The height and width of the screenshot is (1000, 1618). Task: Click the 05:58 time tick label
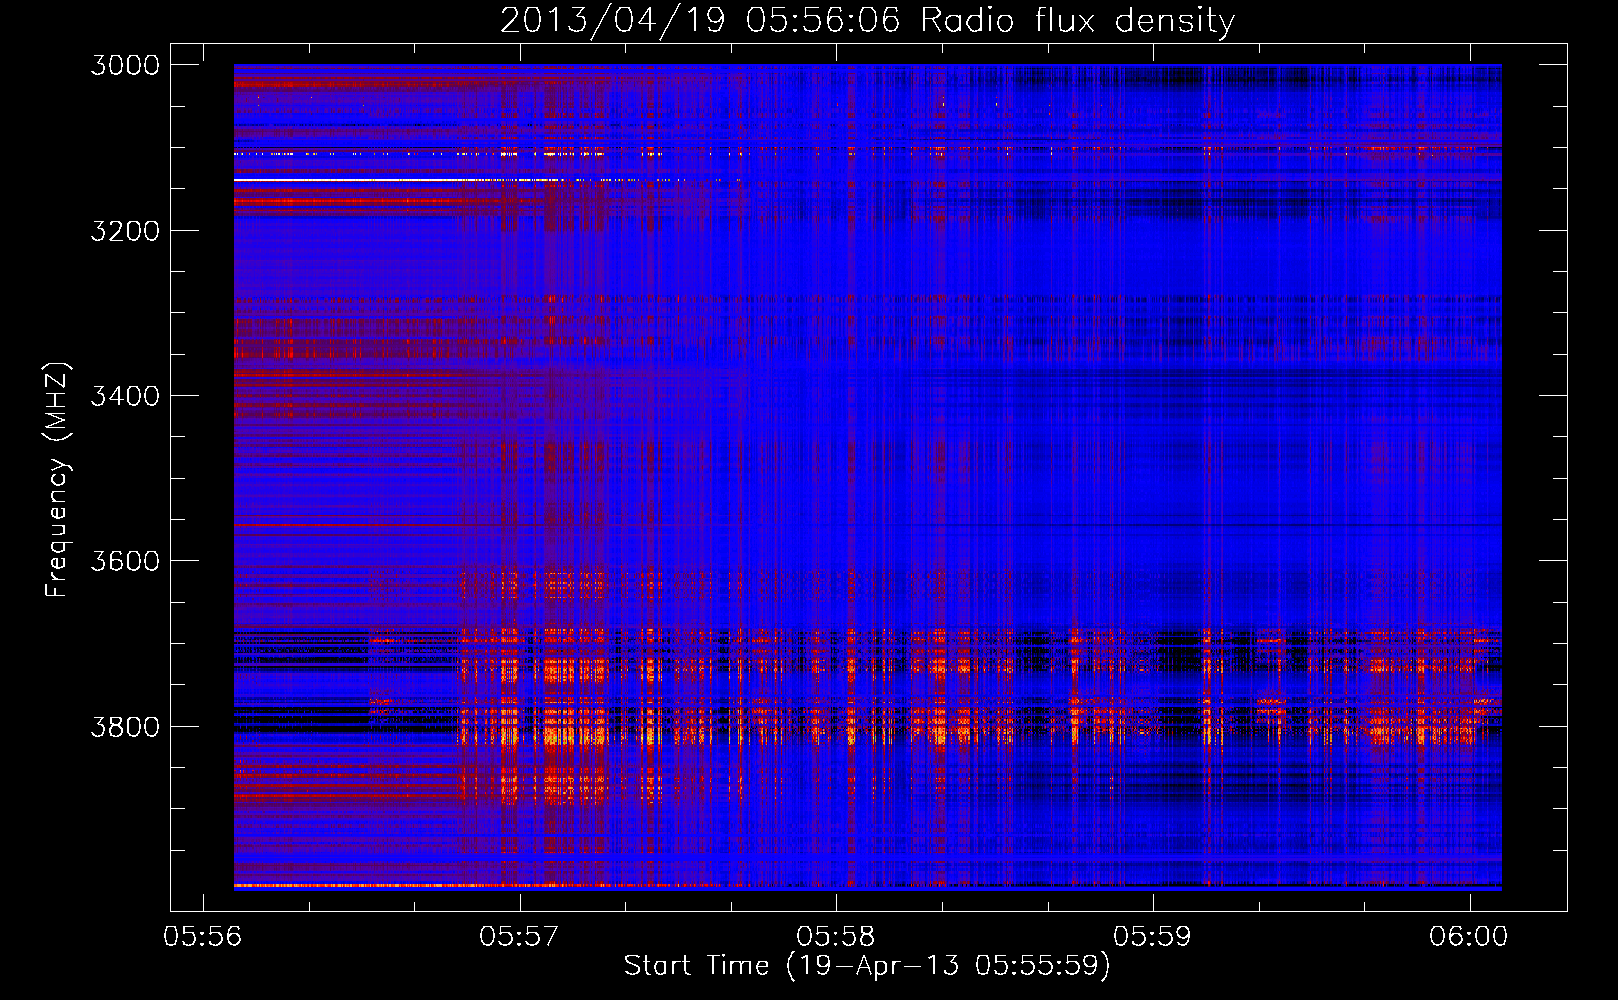tap(836, 936)
